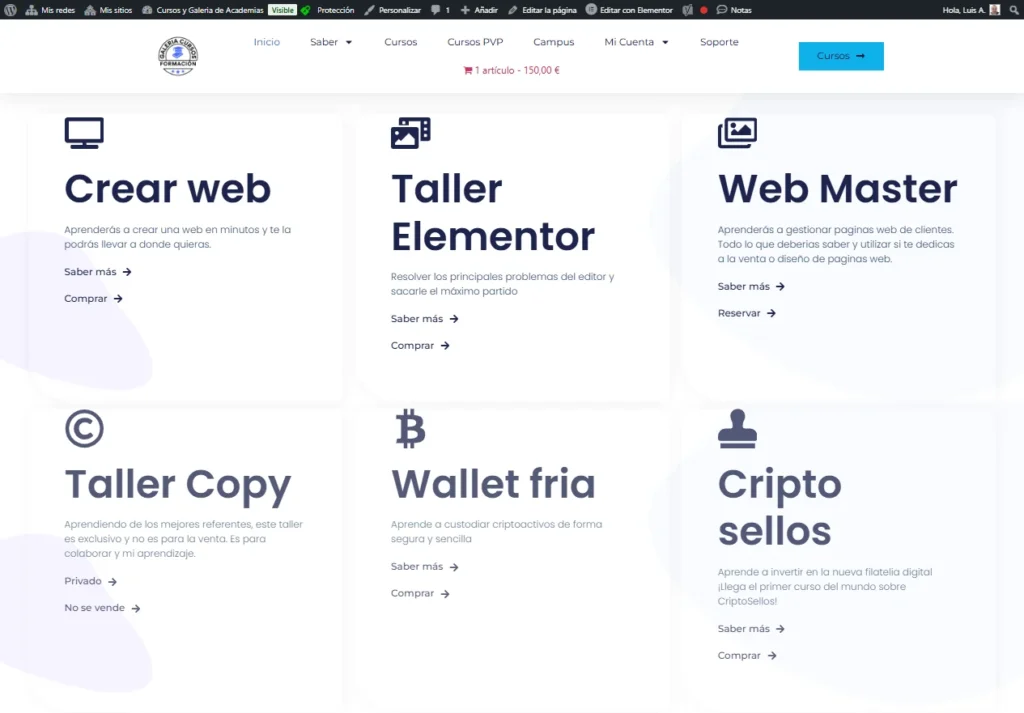Open the Crear web heading
The width and height of the screenshot is (1024, 713).
[167, 189]
